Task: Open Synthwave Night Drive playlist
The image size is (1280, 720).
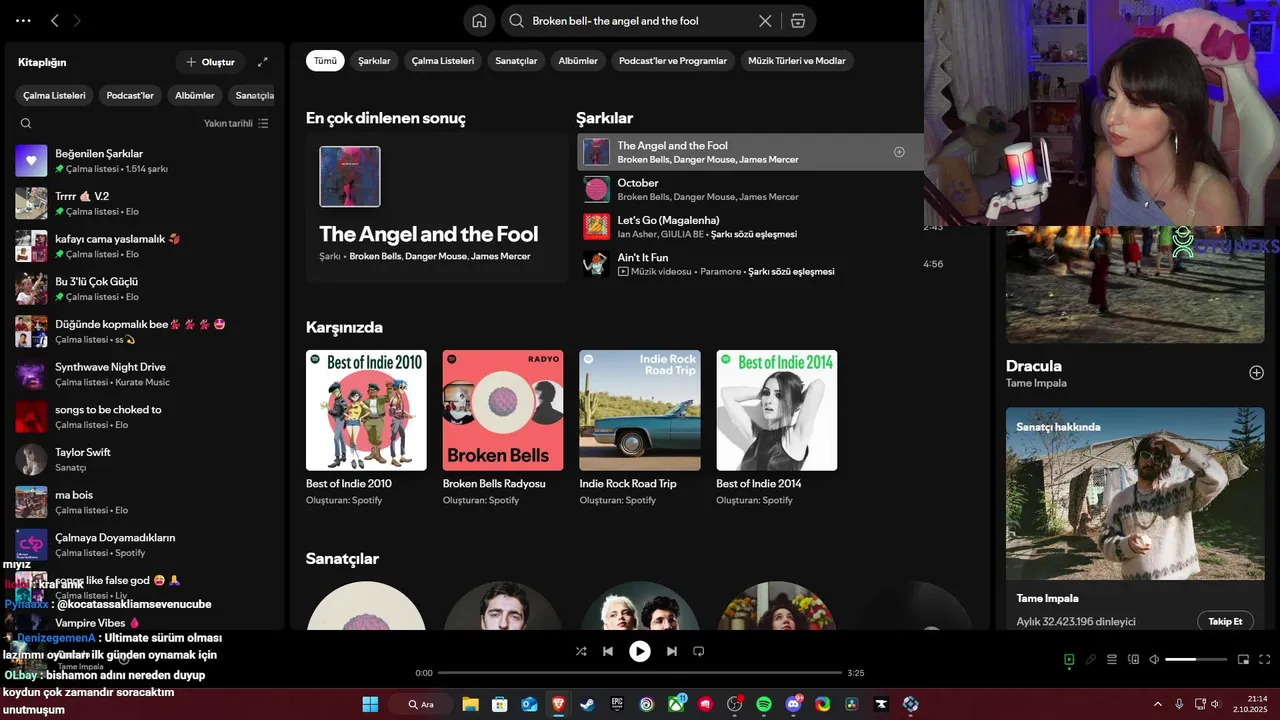Action: click(145, 374)
